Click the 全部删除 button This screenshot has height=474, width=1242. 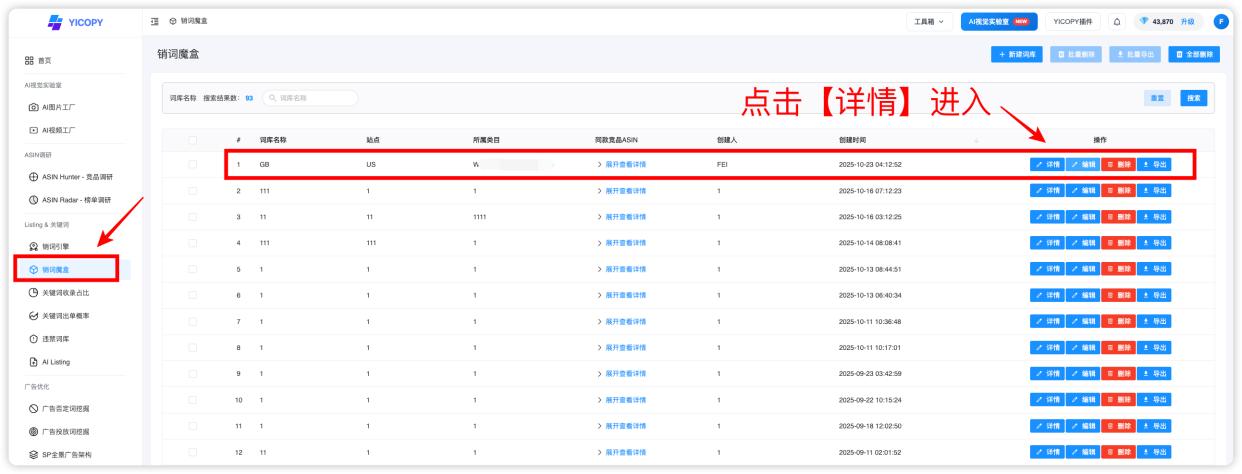(x=1194, y=55)
